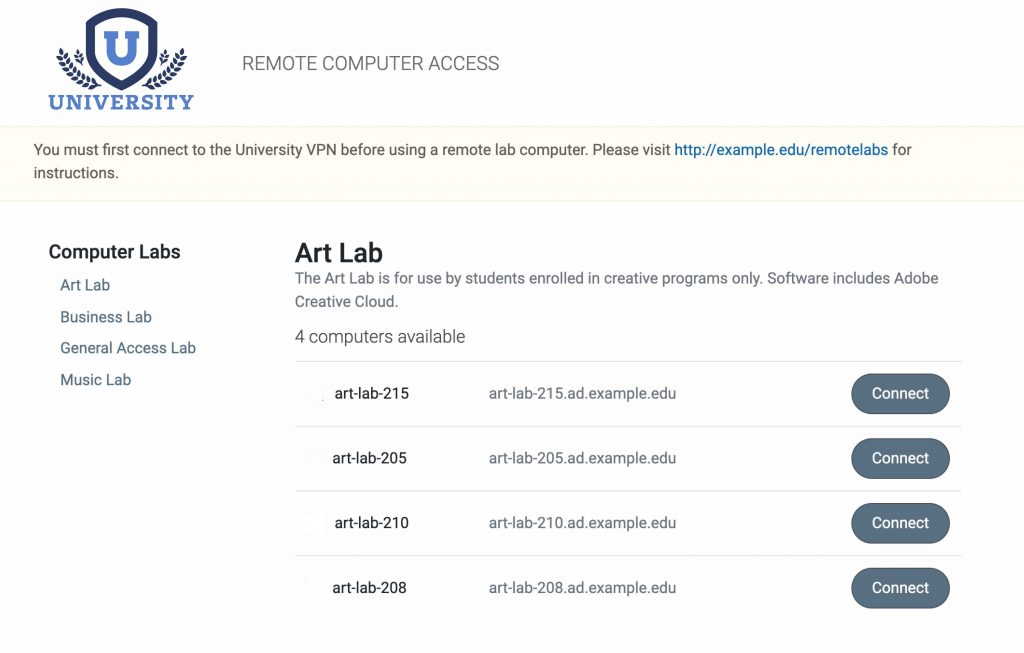Select the art-lab-205 computer name
The width and height of the screenshot is (1024, 653).
[369, 459]
